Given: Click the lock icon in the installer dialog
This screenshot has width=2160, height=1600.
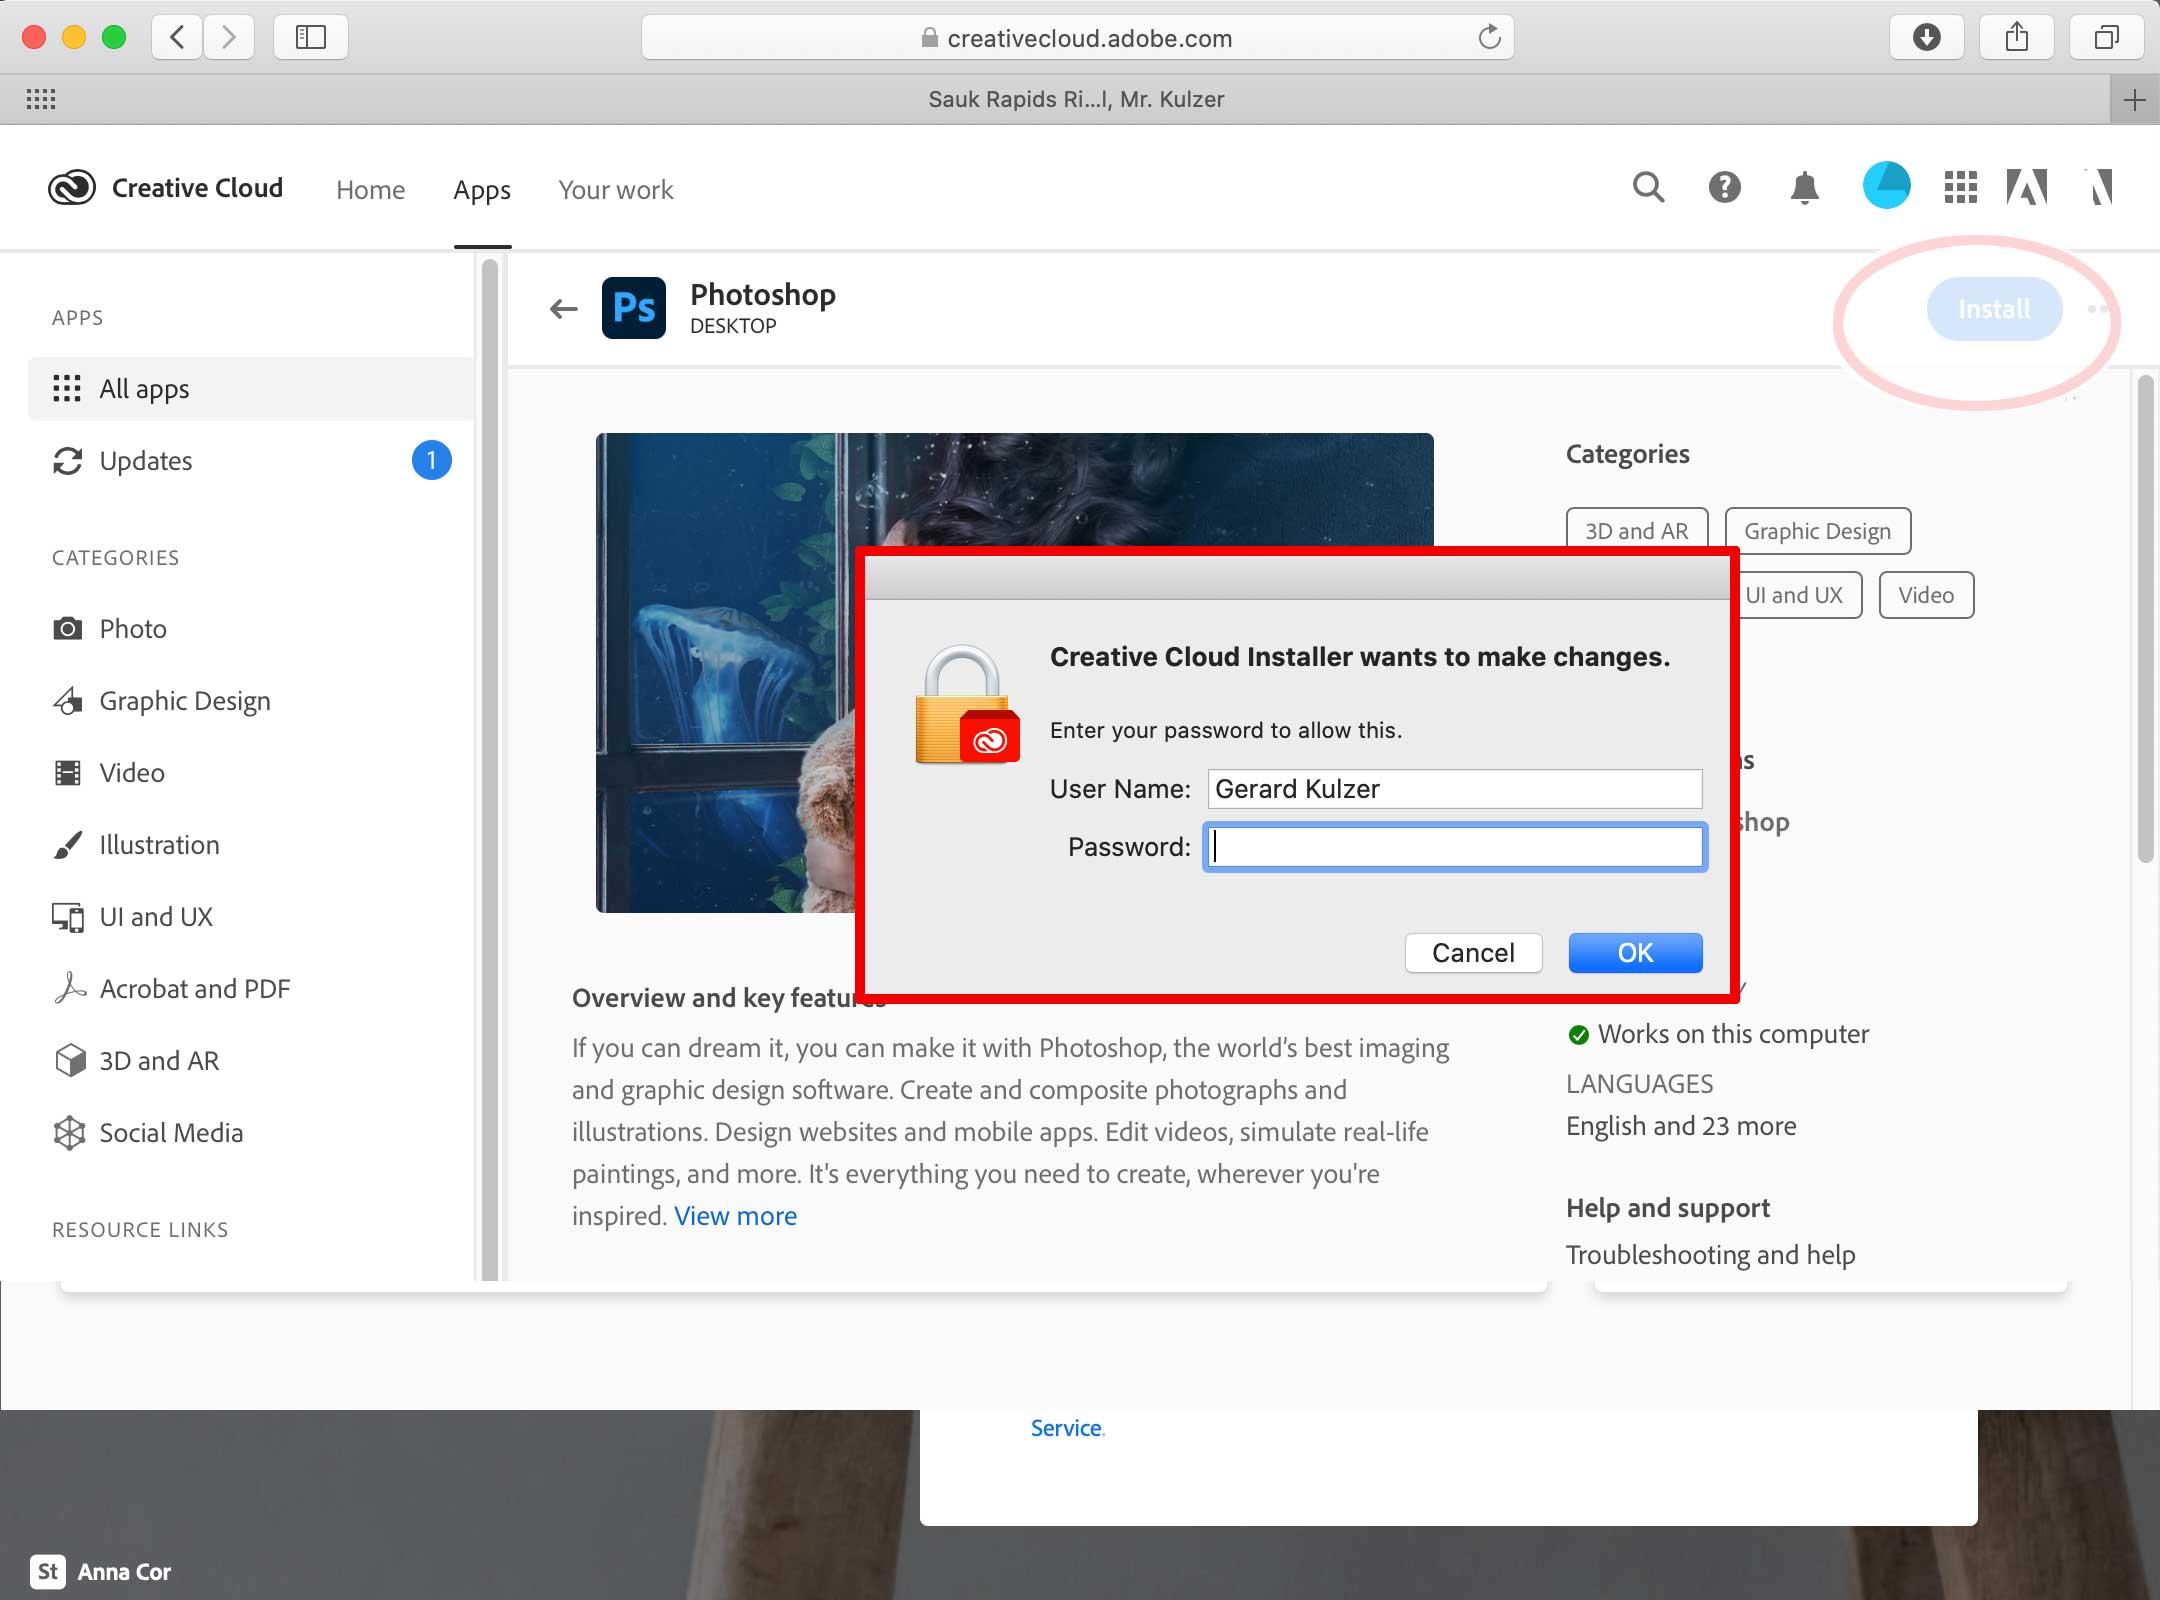Looking at the screenshot, I should point(967,704).
